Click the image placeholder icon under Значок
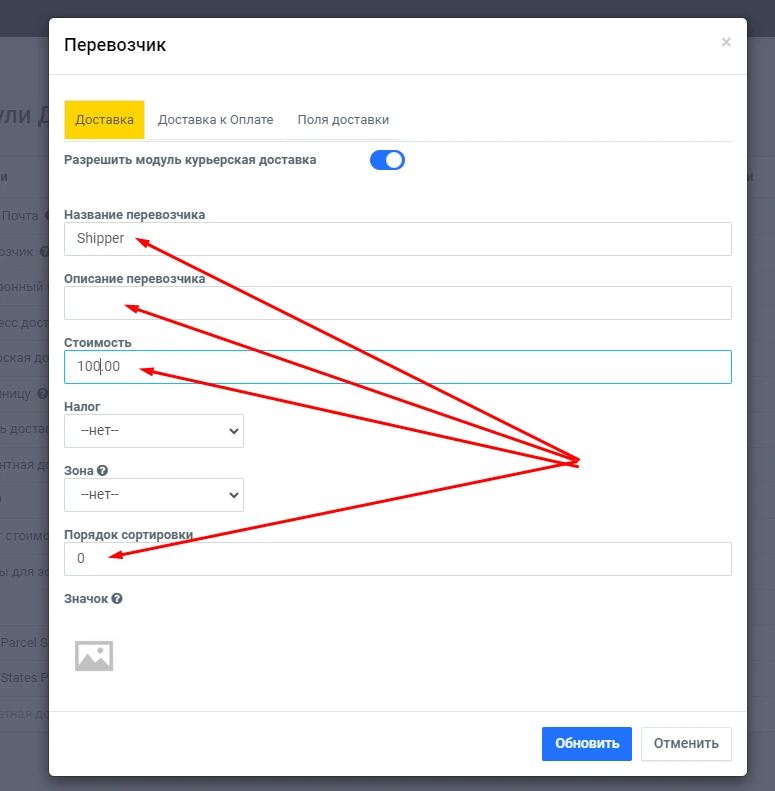775x791 pixels. [94, 655]
